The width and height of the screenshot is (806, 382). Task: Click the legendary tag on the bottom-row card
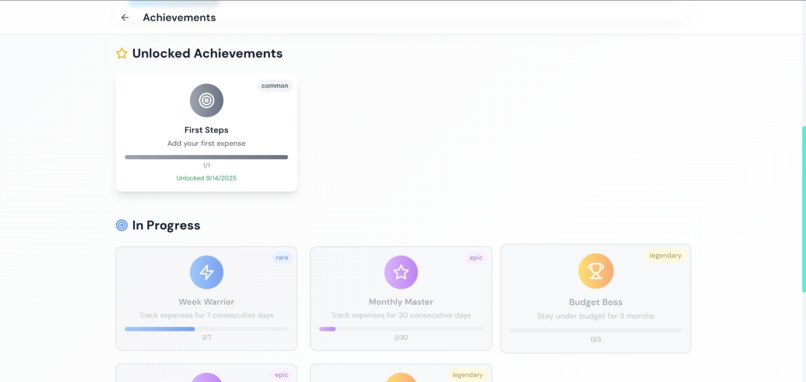[x=467, y=375]
